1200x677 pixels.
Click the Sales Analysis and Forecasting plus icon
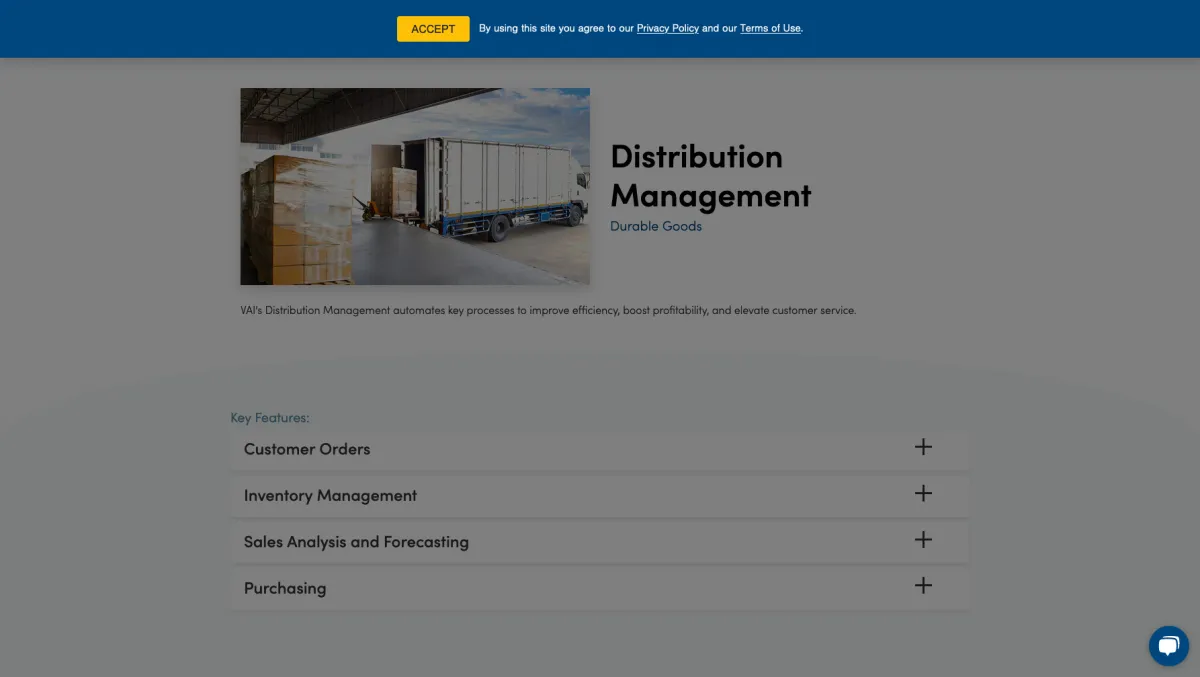(x=923, y=540)
